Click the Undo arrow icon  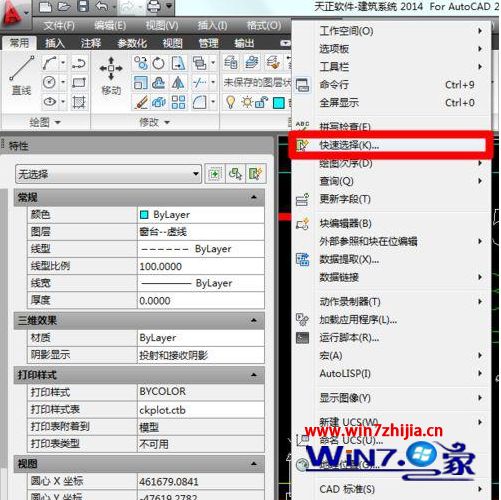[101, 6]
